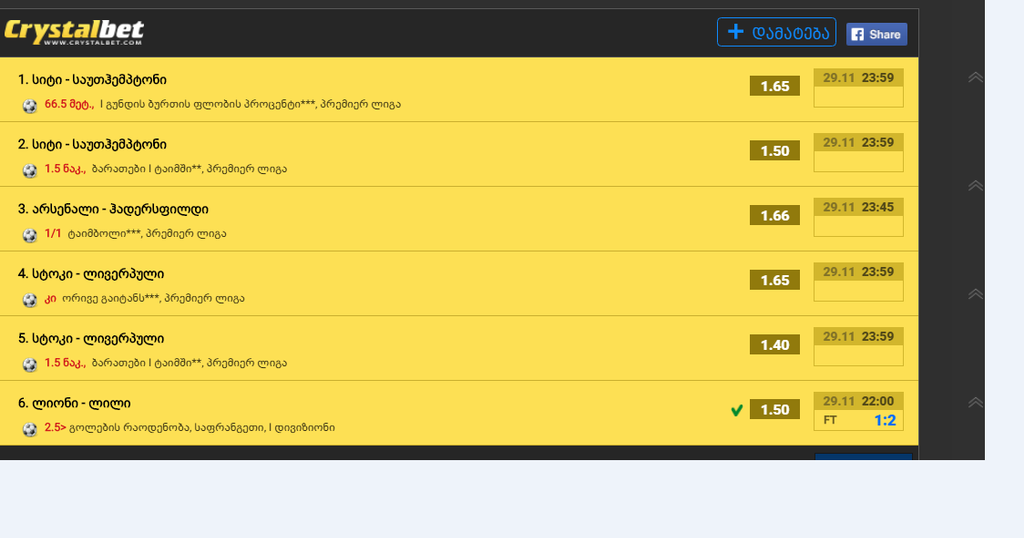Click date 29.11 23:59 in row 1
This screenshot has width=1024, height=538.
click(858, 78)
